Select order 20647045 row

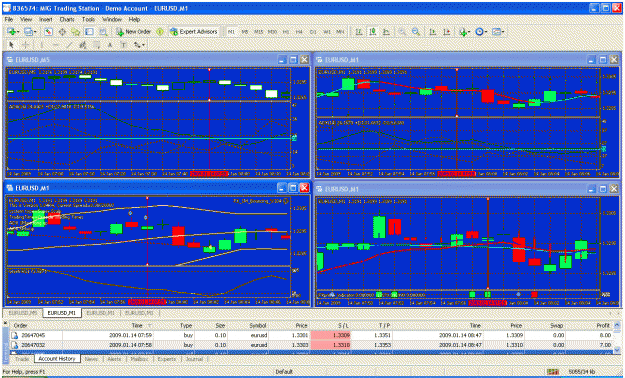312,335
